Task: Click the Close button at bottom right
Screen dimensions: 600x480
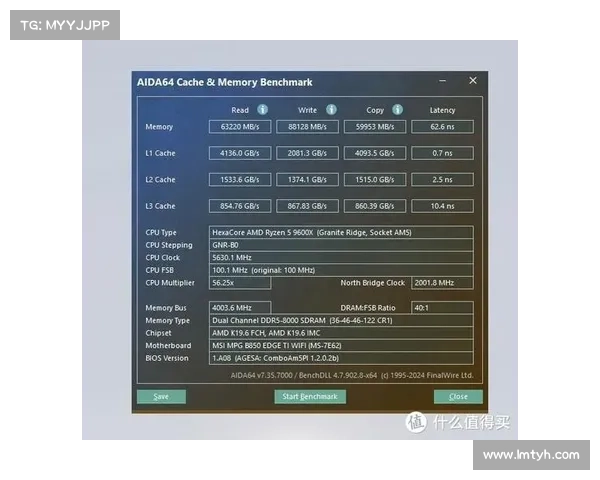Action: coord(458,397)
